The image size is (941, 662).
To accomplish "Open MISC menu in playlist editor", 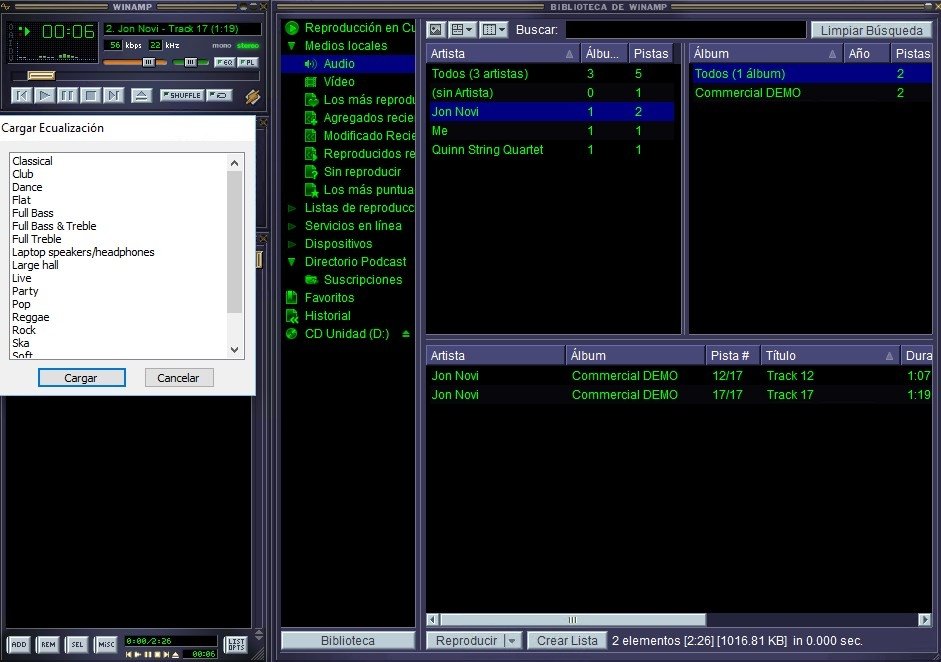I will tap(106, 645).
